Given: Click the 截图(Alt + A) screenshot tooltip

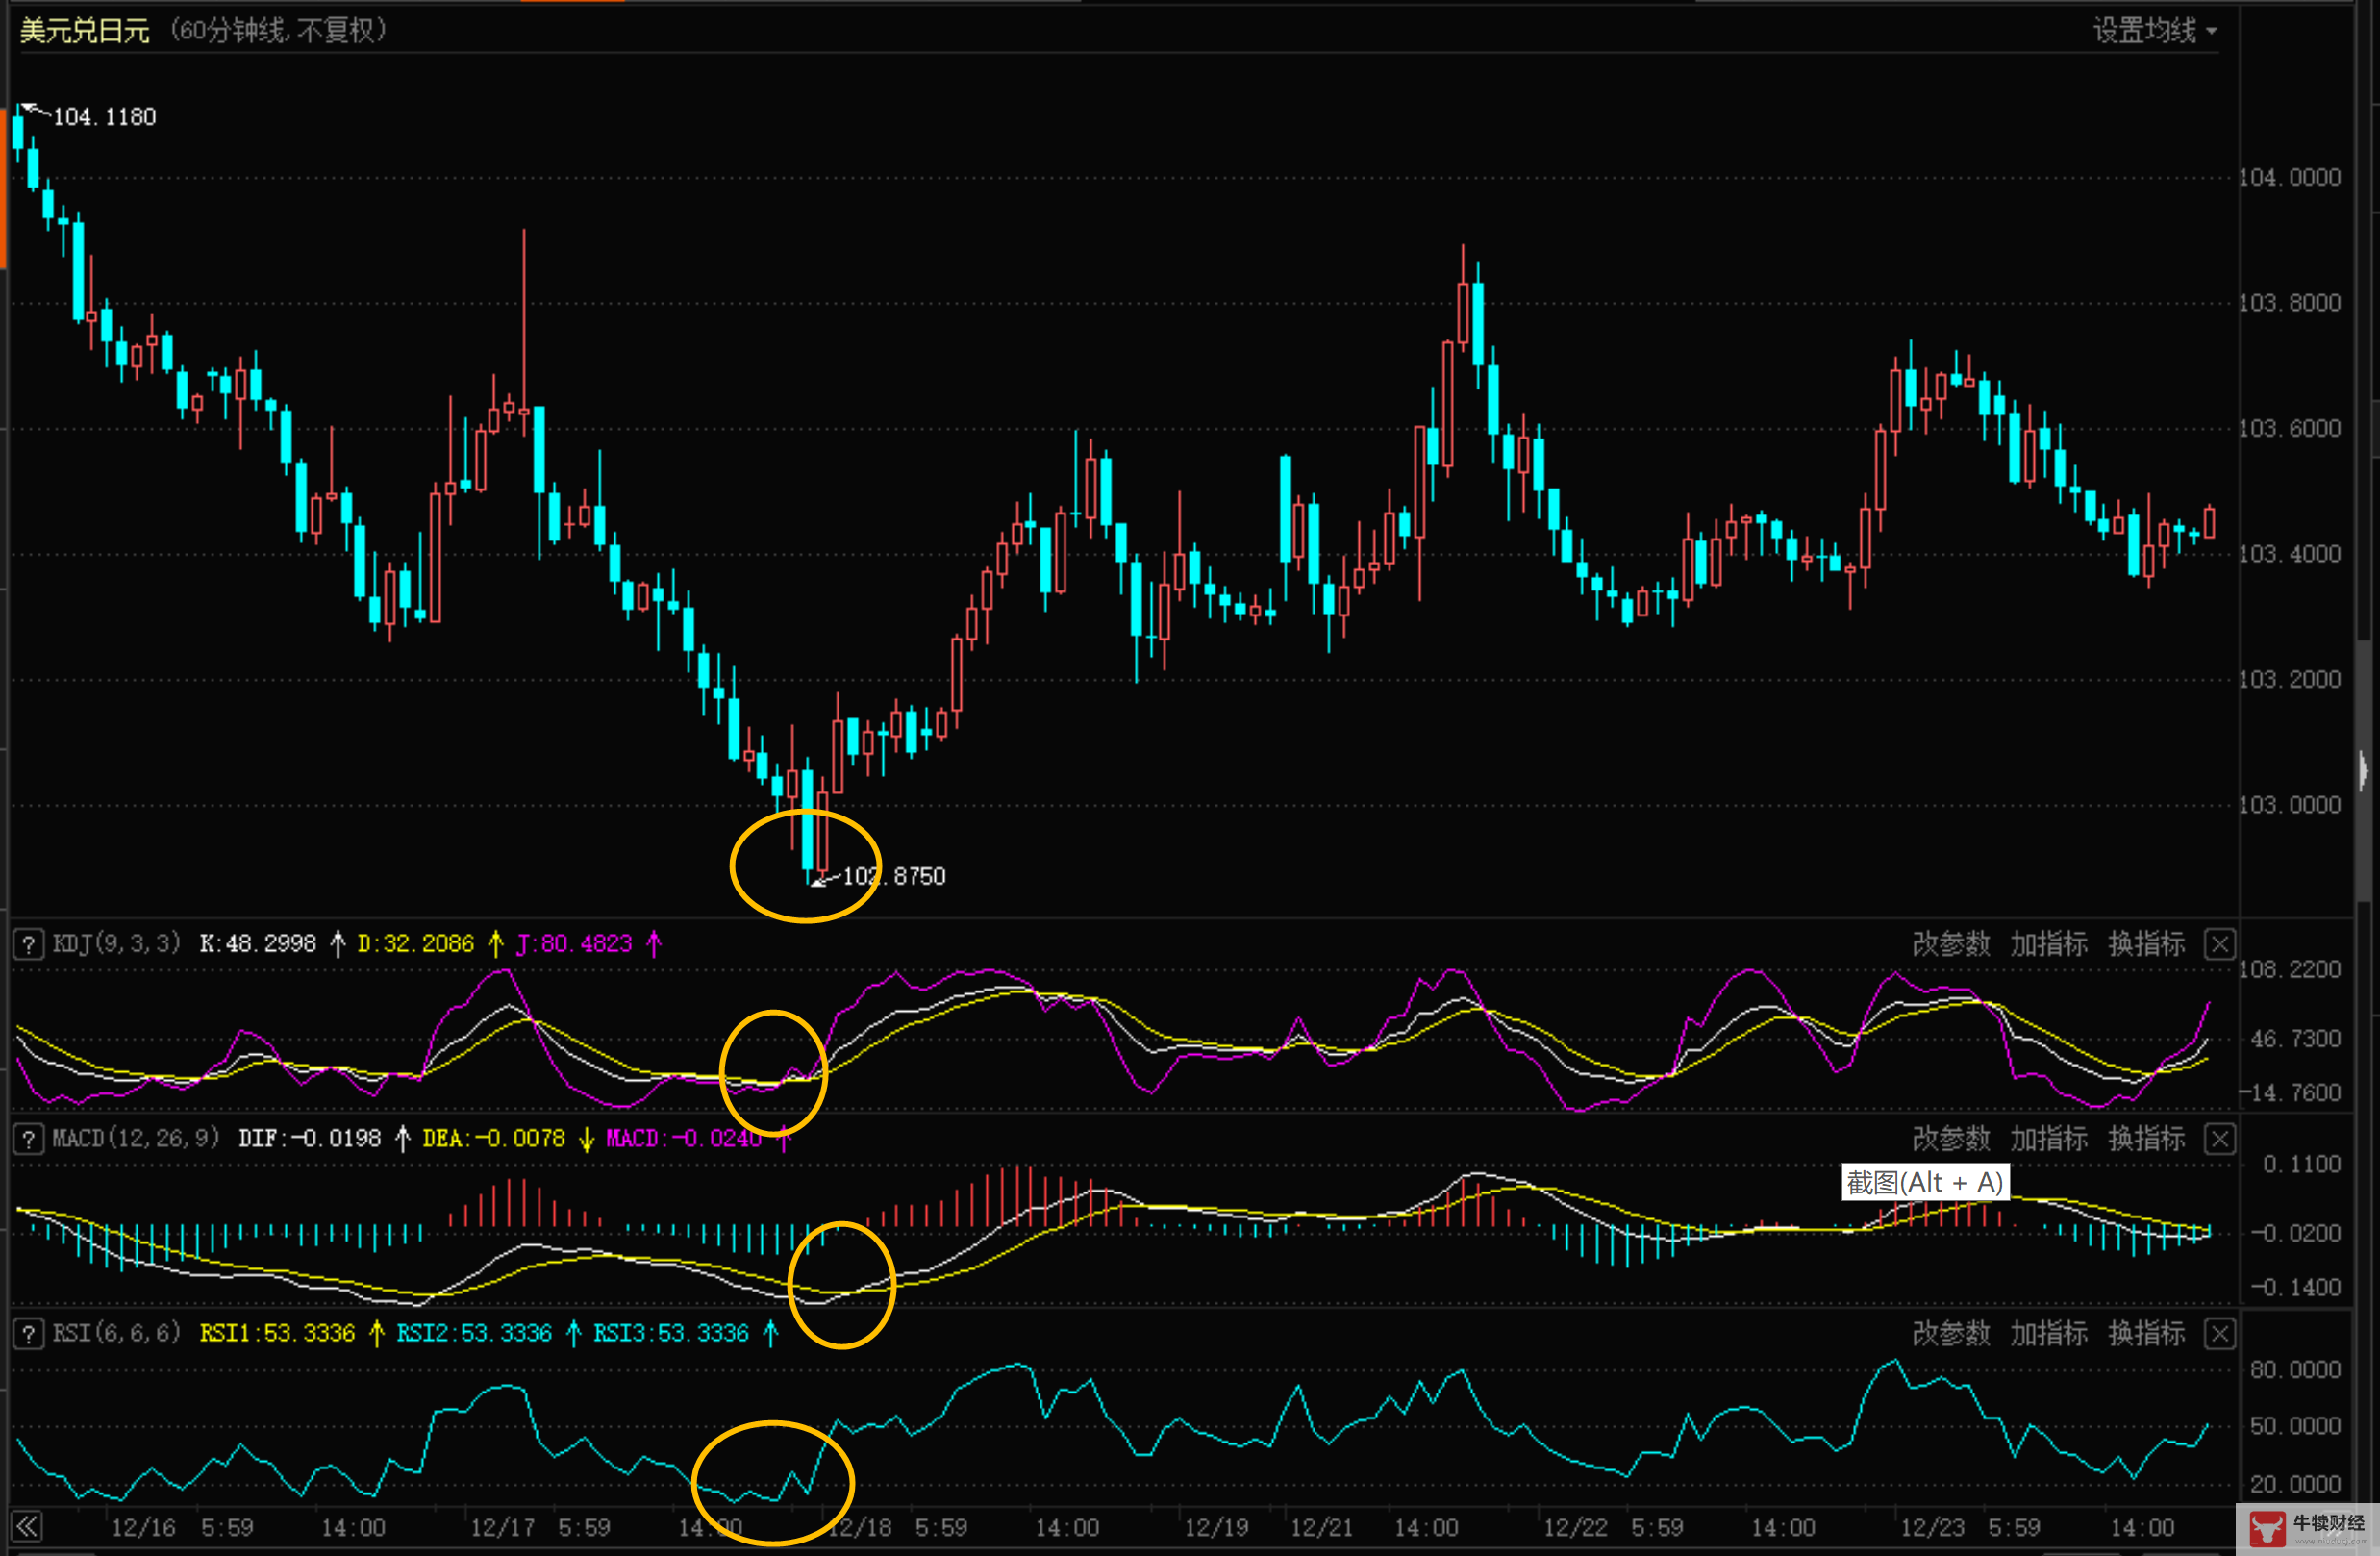Looking at the screenshot, I should pos(1924,1182).
